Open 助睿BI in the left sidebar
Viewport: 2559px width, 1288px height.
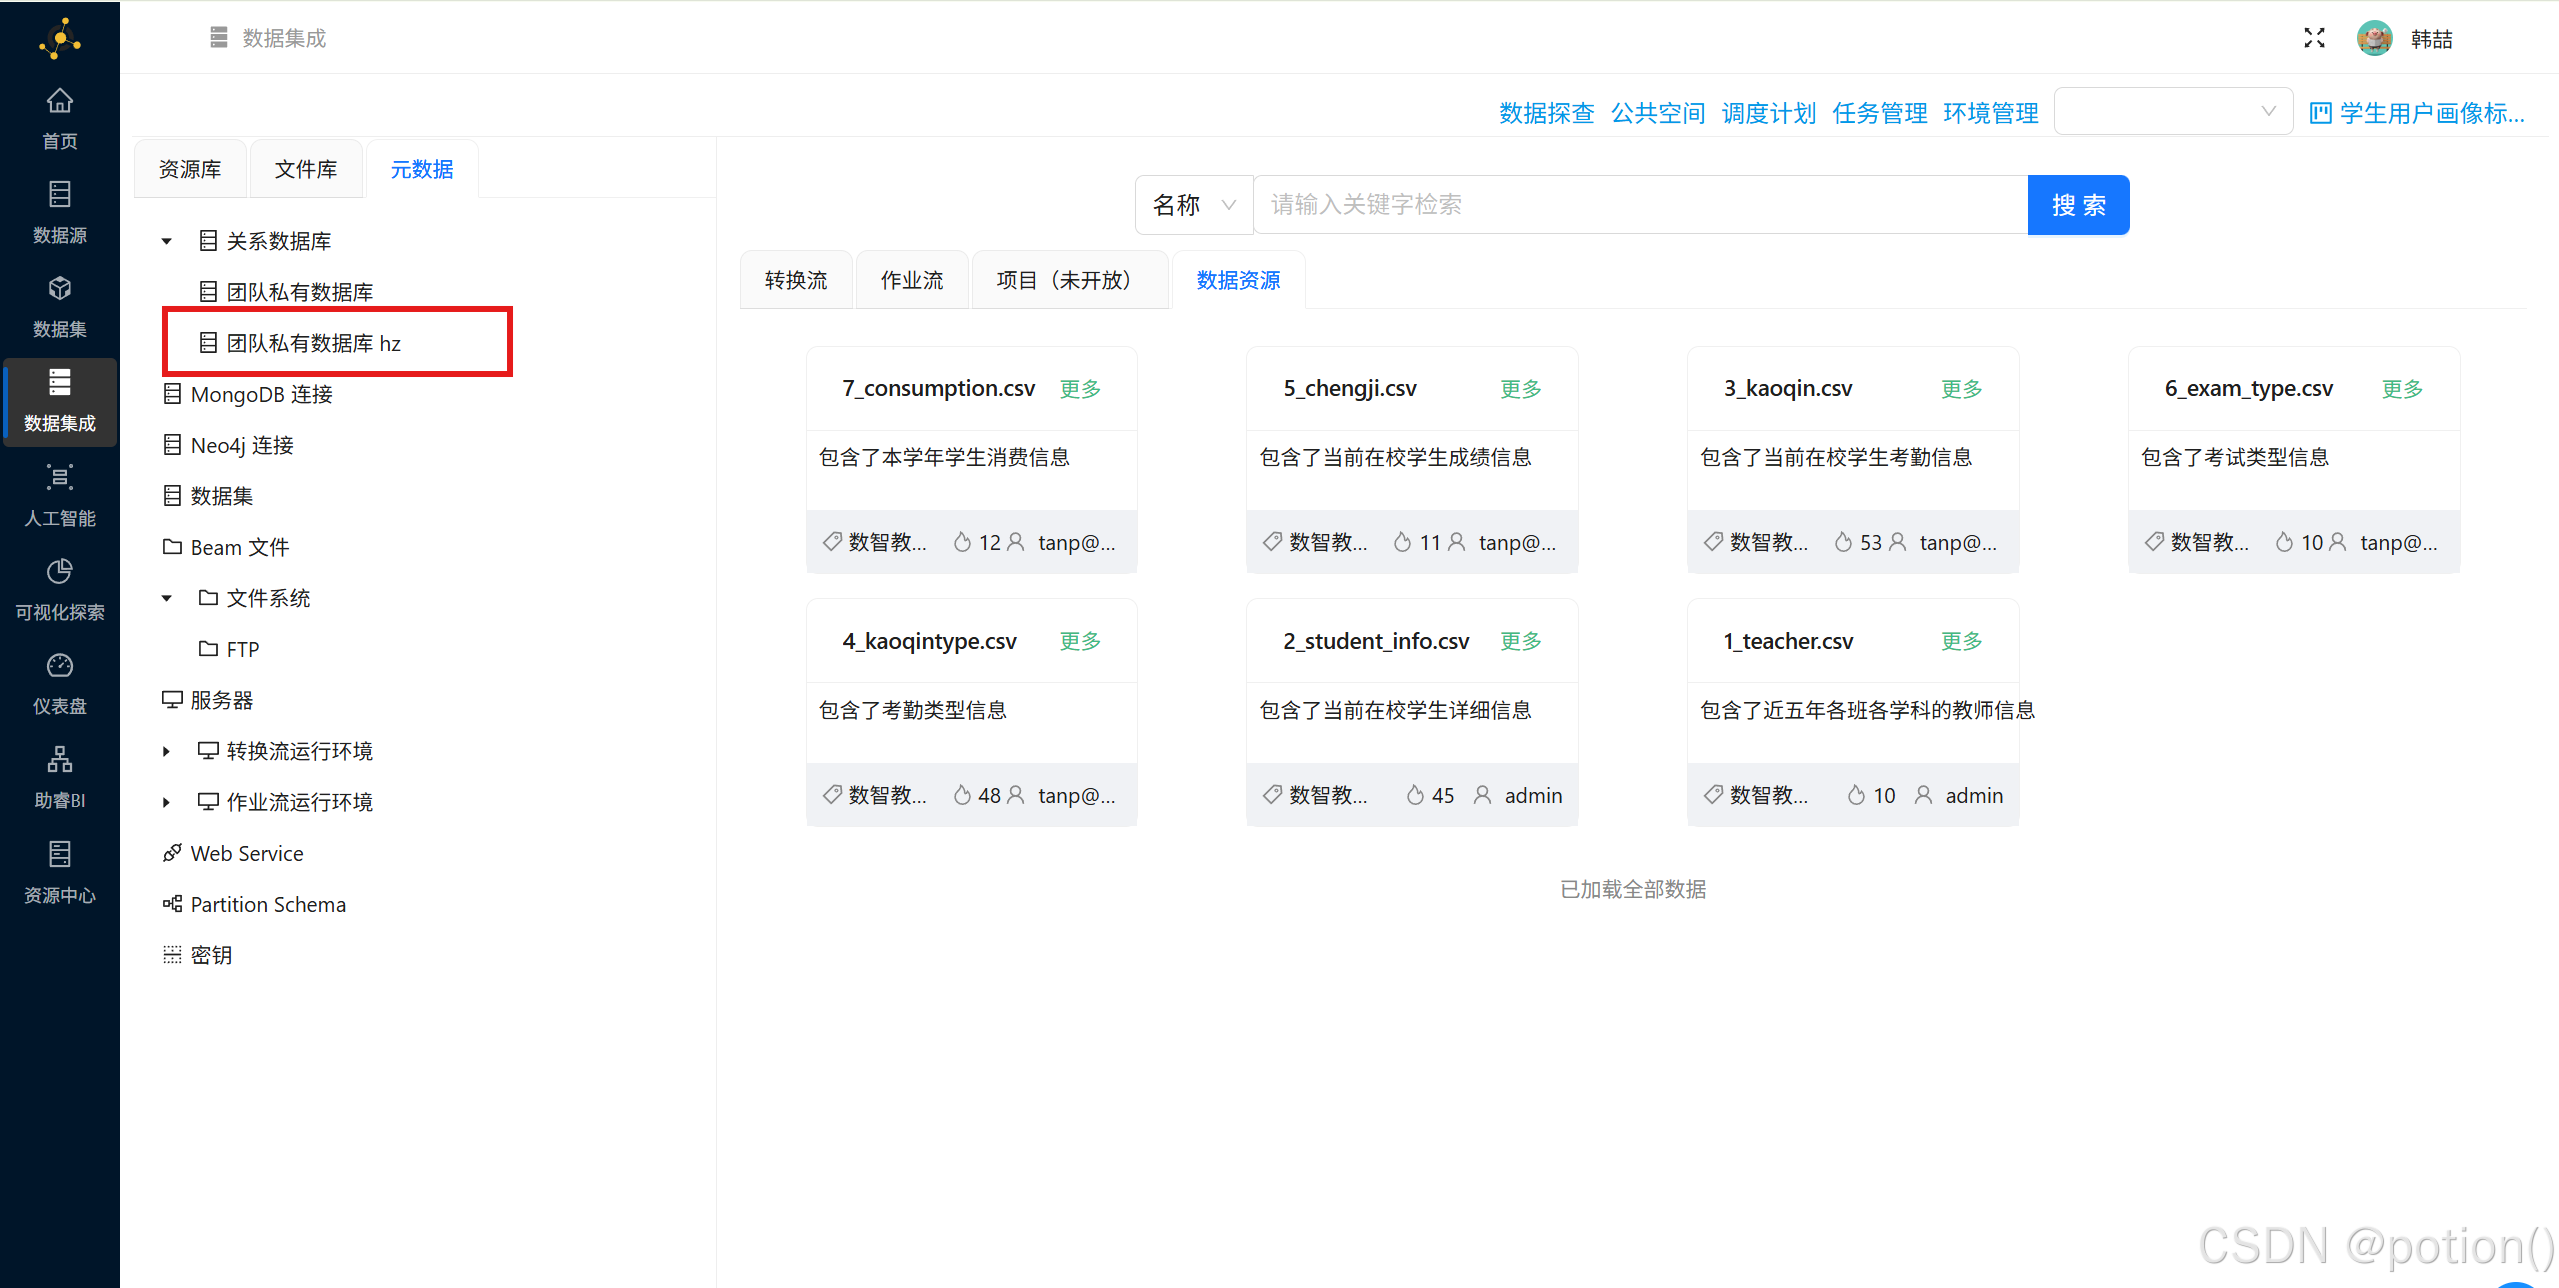pos(60,777)
